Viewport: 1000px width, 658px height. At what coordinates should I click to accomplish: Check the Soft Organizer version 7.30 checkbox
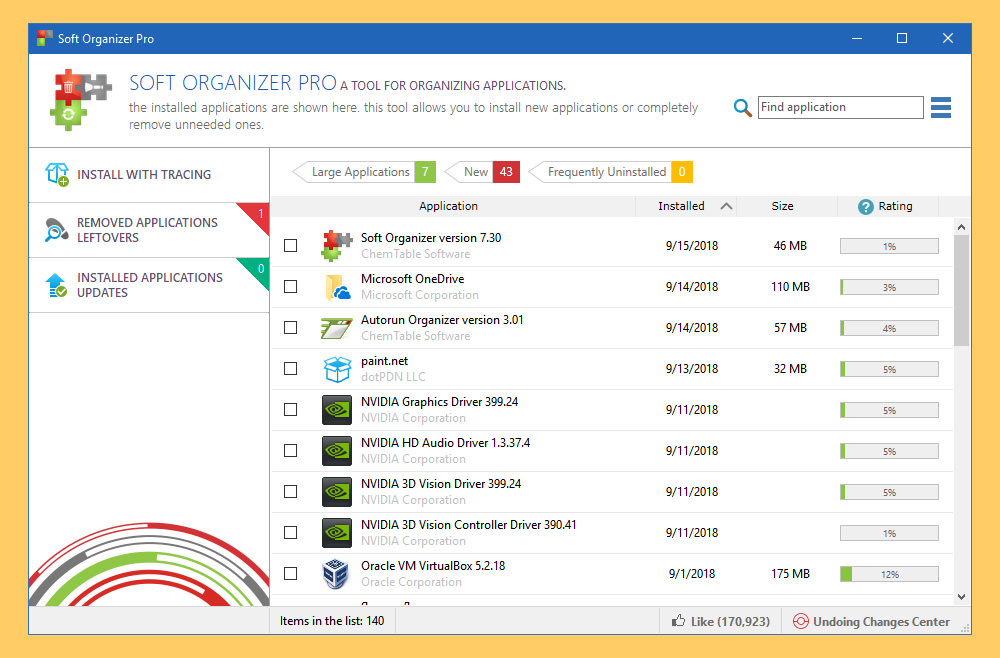tap(290, 245)
